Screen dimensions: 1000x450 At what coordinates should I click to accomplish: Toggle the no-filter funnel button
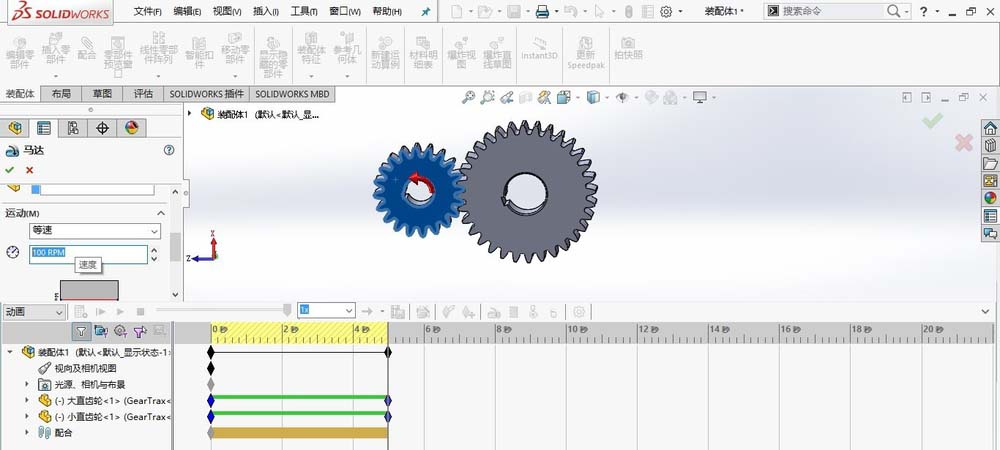tap(81, 331)
